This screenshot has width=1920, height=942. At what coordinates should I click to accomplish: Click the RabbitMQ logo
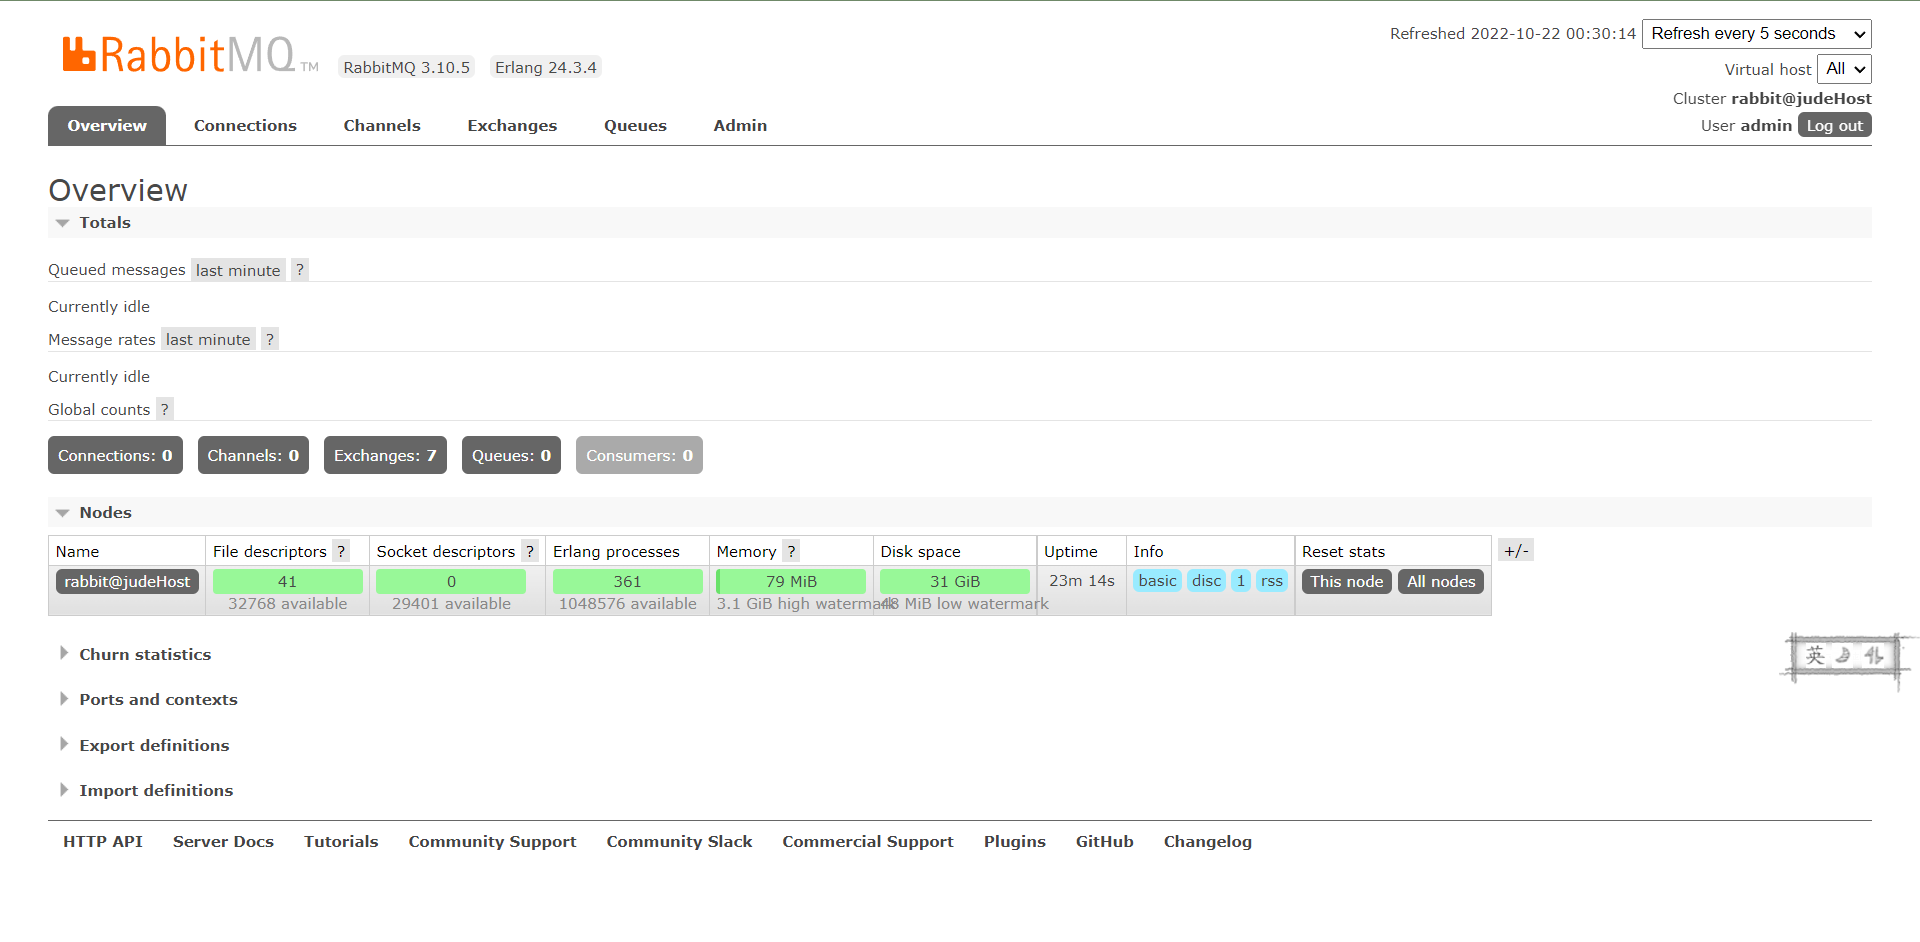coord(190,55)
